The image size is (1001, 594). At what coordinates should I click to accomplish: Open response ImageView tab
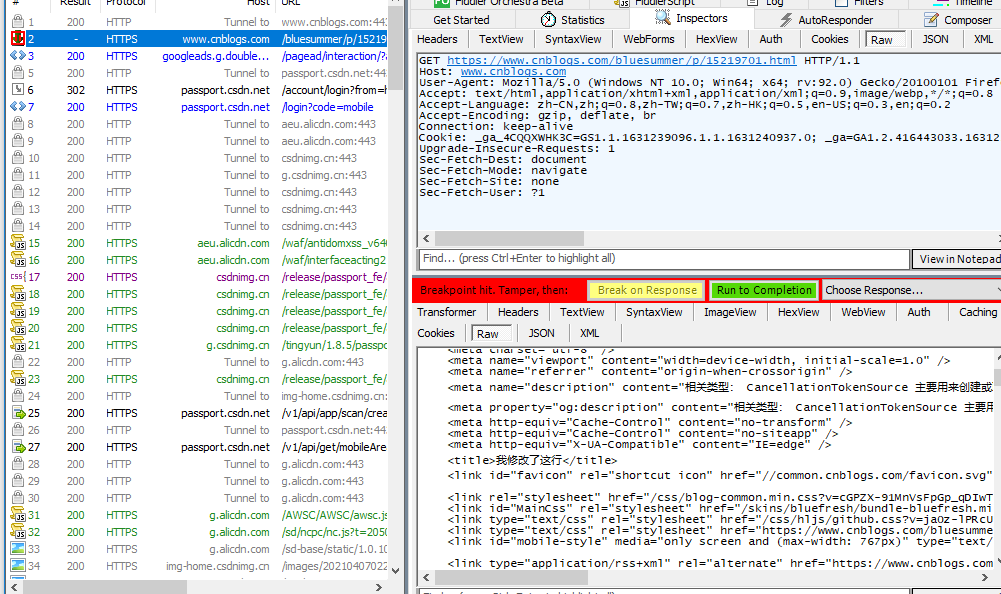pyautogui.click(x=730, y=312)
